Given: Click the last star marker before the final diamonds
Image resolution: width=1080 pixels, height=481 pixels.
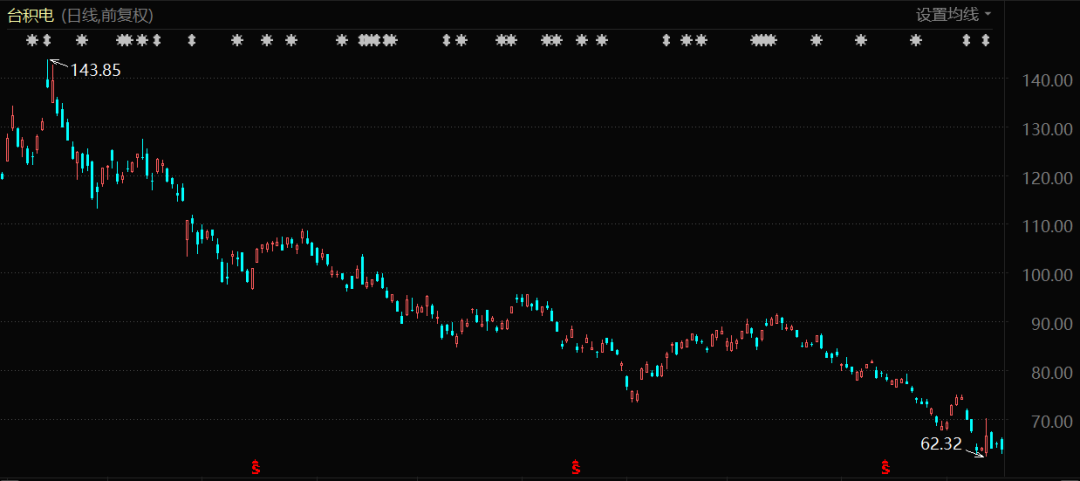Looking at the screenshot, I should (x=915, y=41).
